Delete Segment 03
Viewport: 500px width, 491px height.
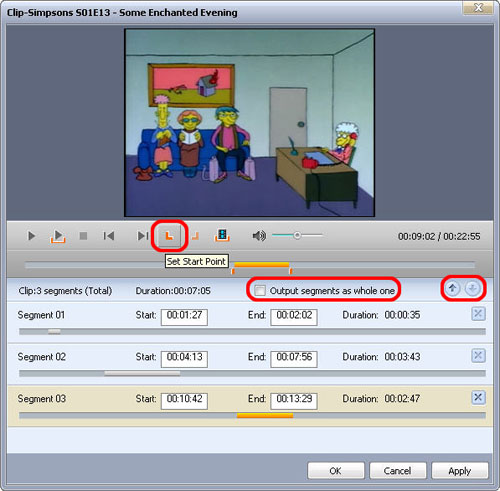tap(478, 397)
